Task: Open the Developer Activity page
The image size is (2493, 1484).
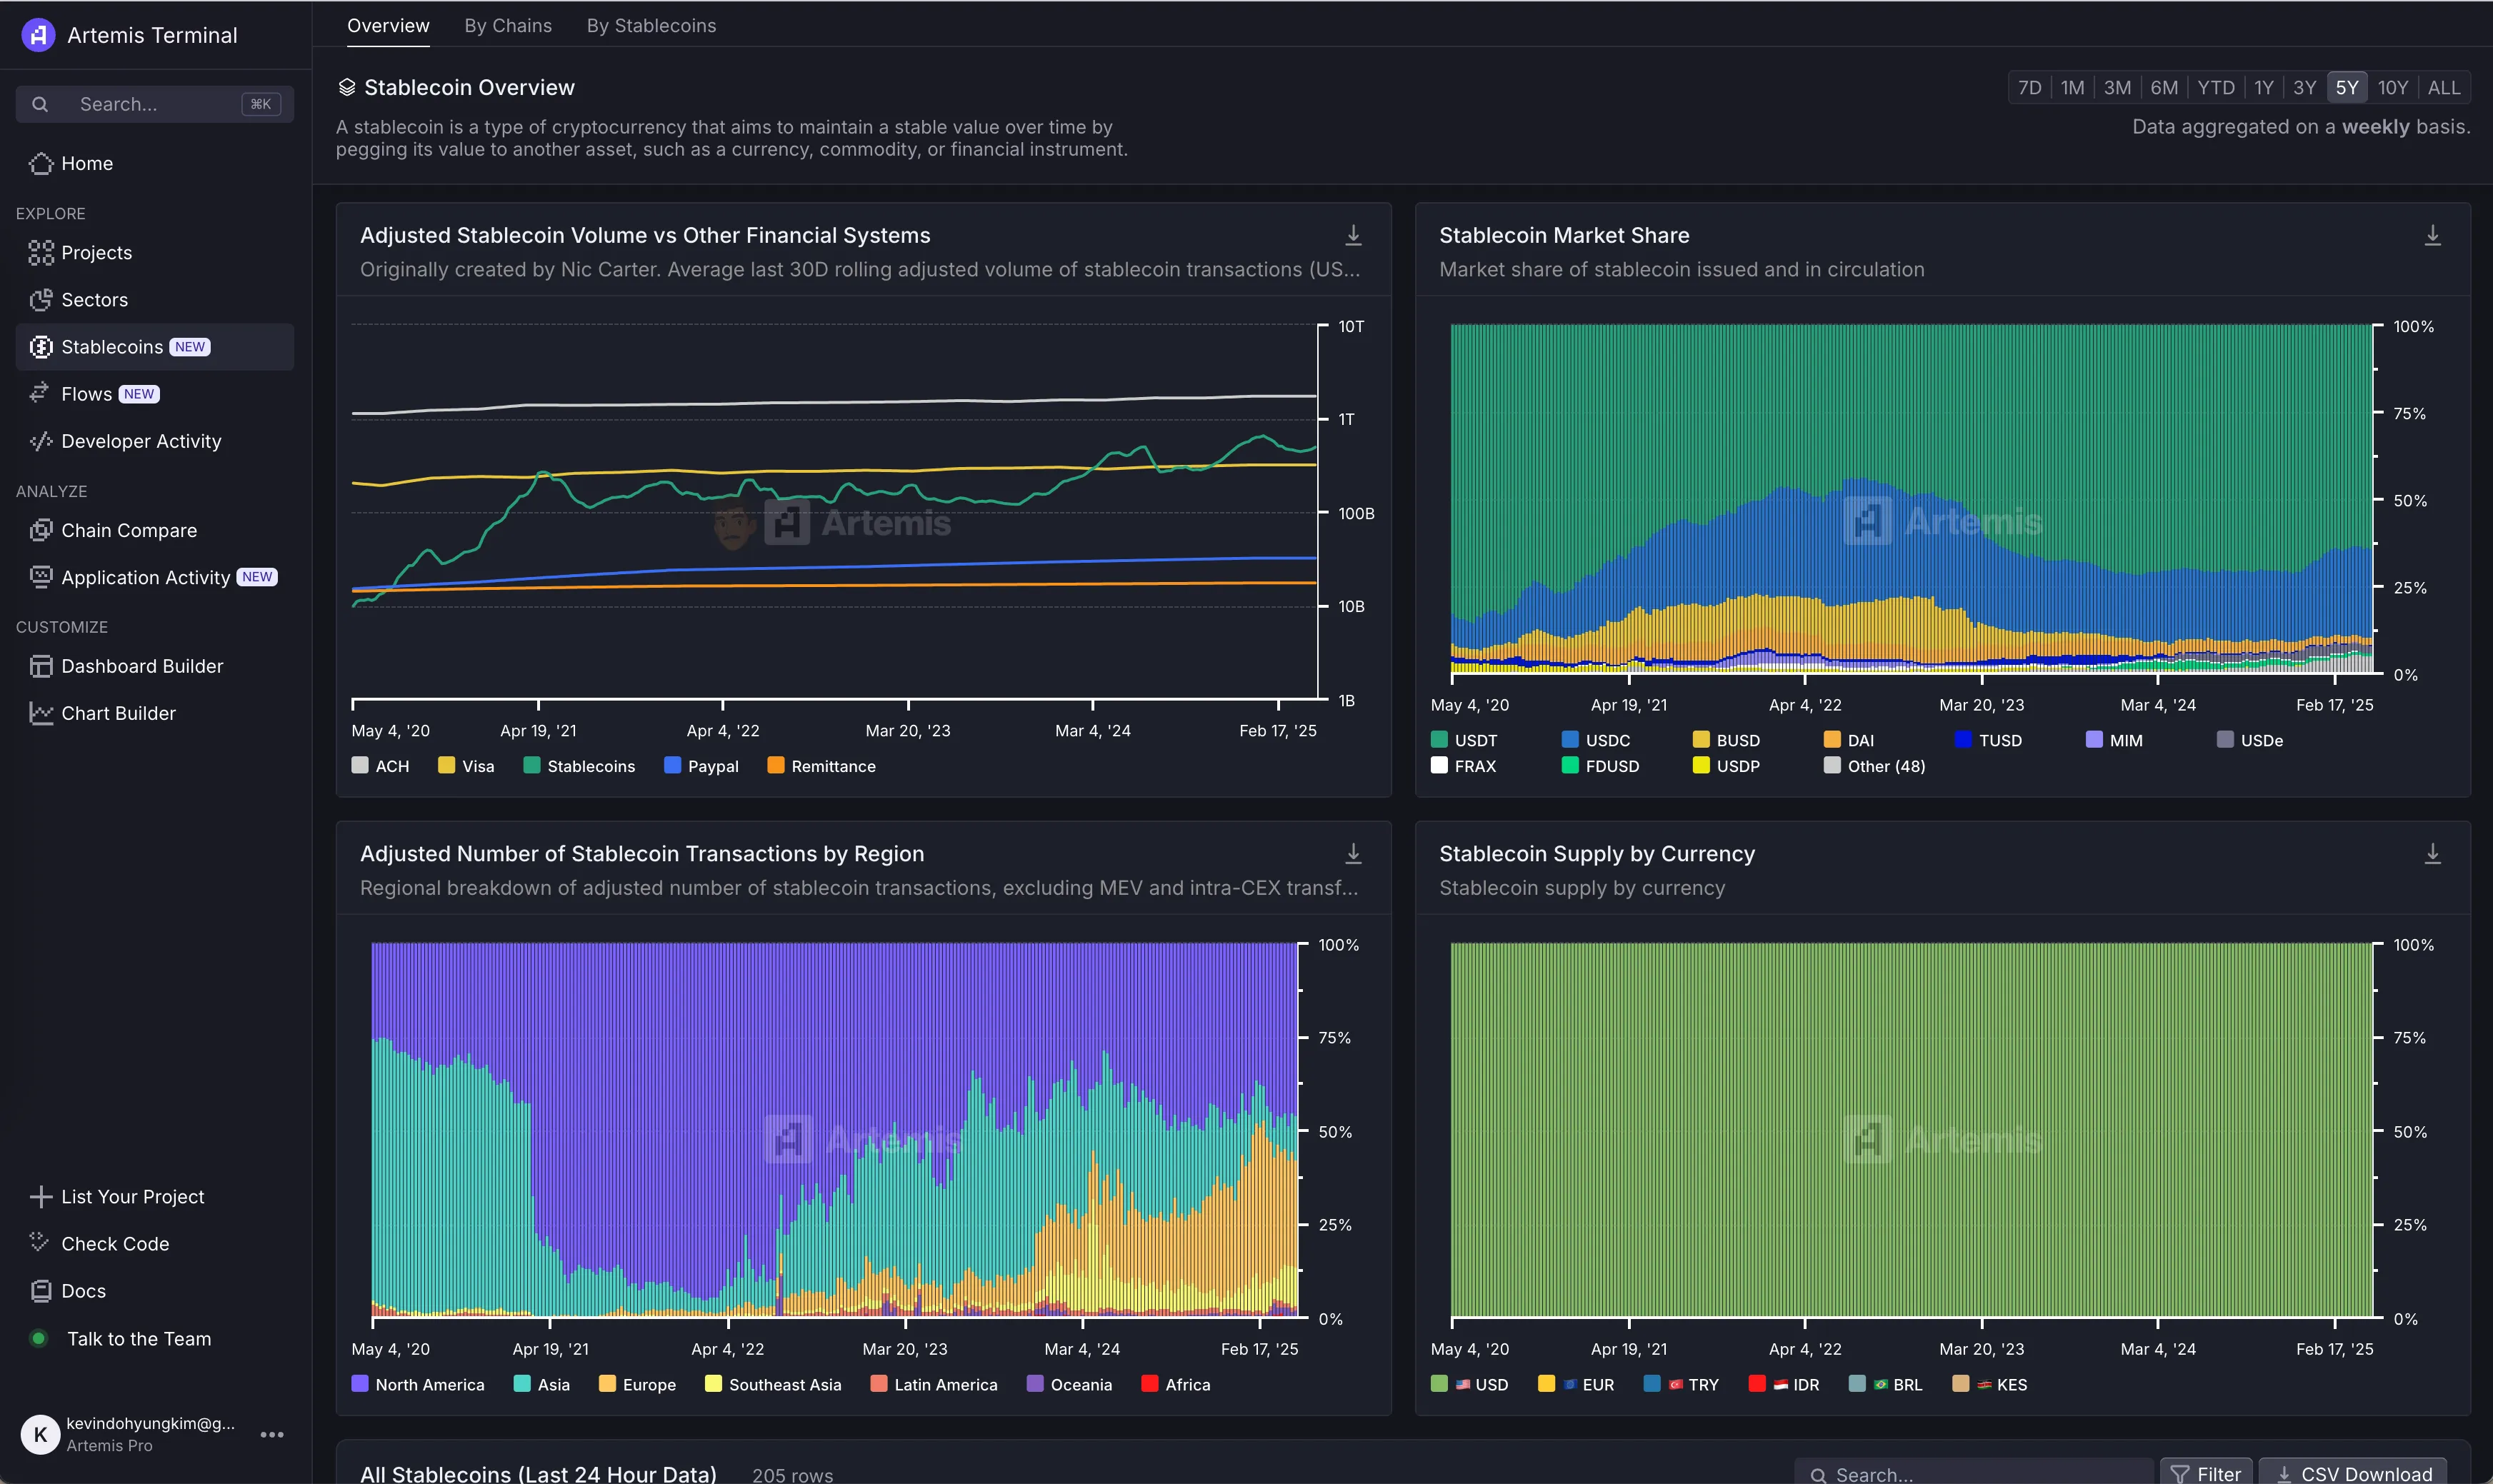Action: pyautogui.click(x=141, y=441)
